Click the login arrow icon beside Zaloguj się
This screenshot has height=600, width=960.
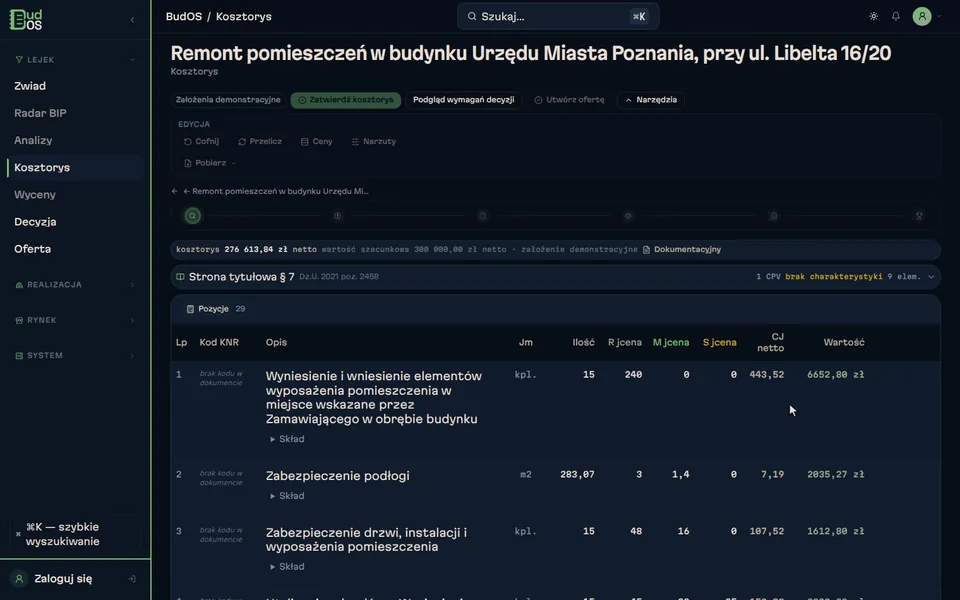[132, 579]
